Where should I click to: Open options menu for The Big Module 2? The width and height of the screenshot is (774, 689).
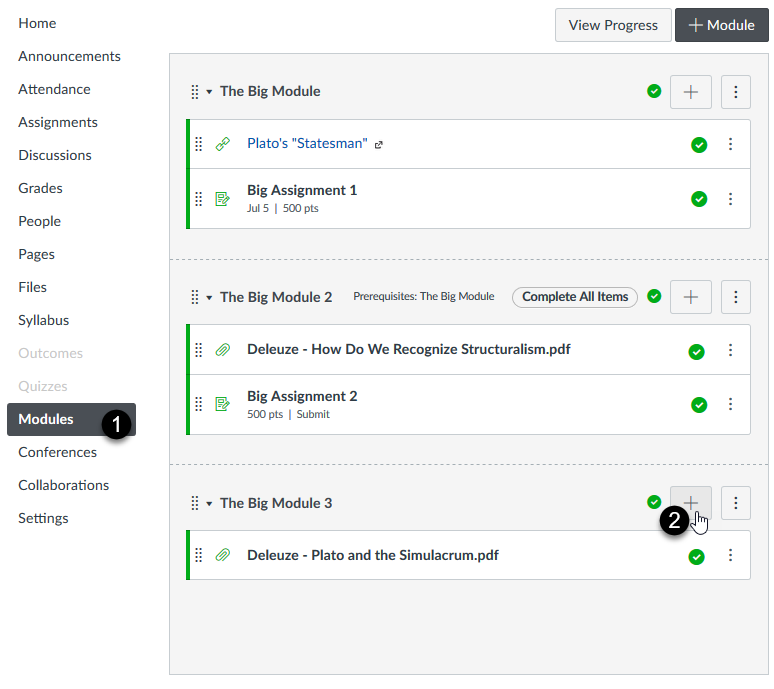tap(735, 297)
